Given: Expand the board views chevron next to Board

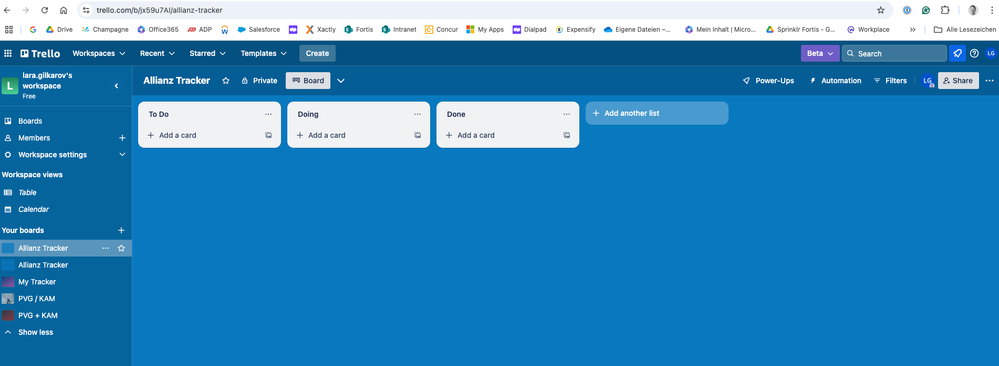Looking at the screenshot, I should click(x=341, y=81).
